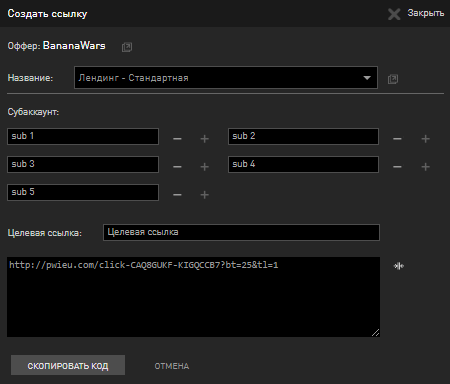Click the plus icon next to sub 1
Viewport: 450px width, 384px height.
pyautogui.click(x=205, y=138)
